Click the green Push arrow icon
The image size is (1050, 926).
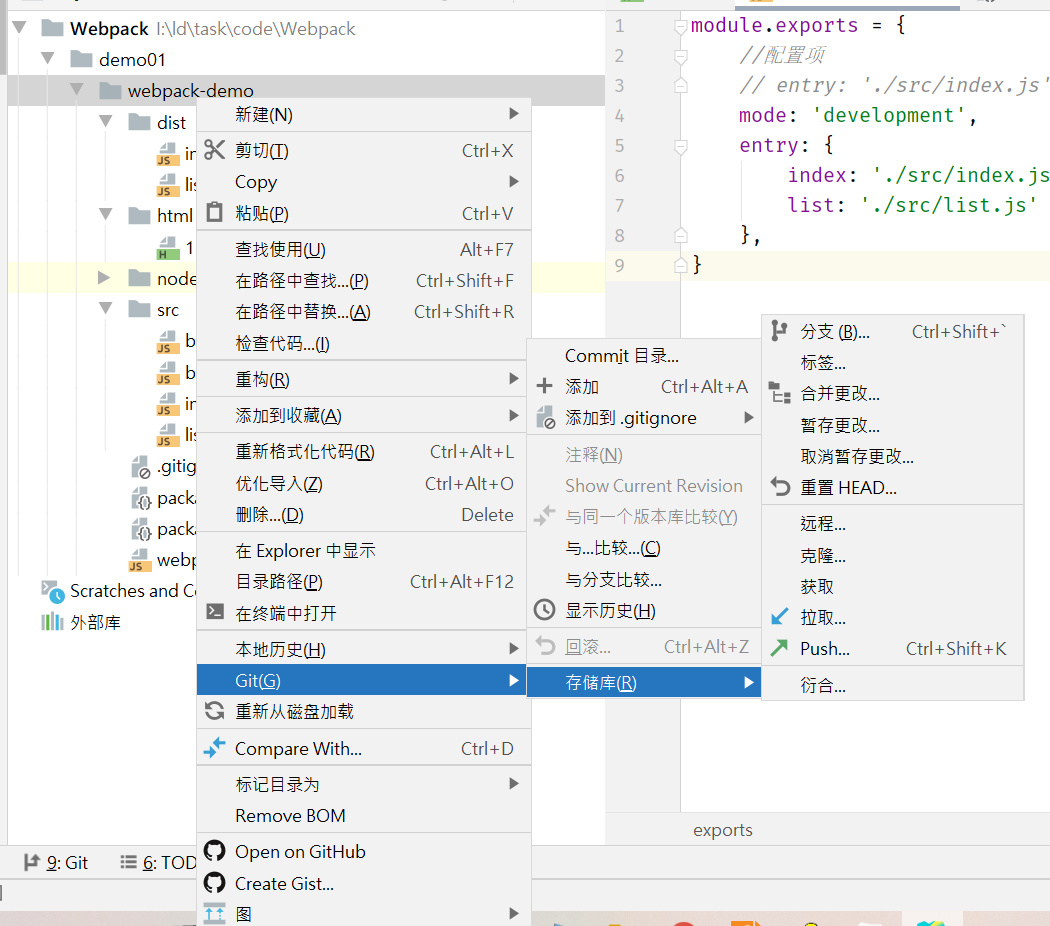pos(779,647)
